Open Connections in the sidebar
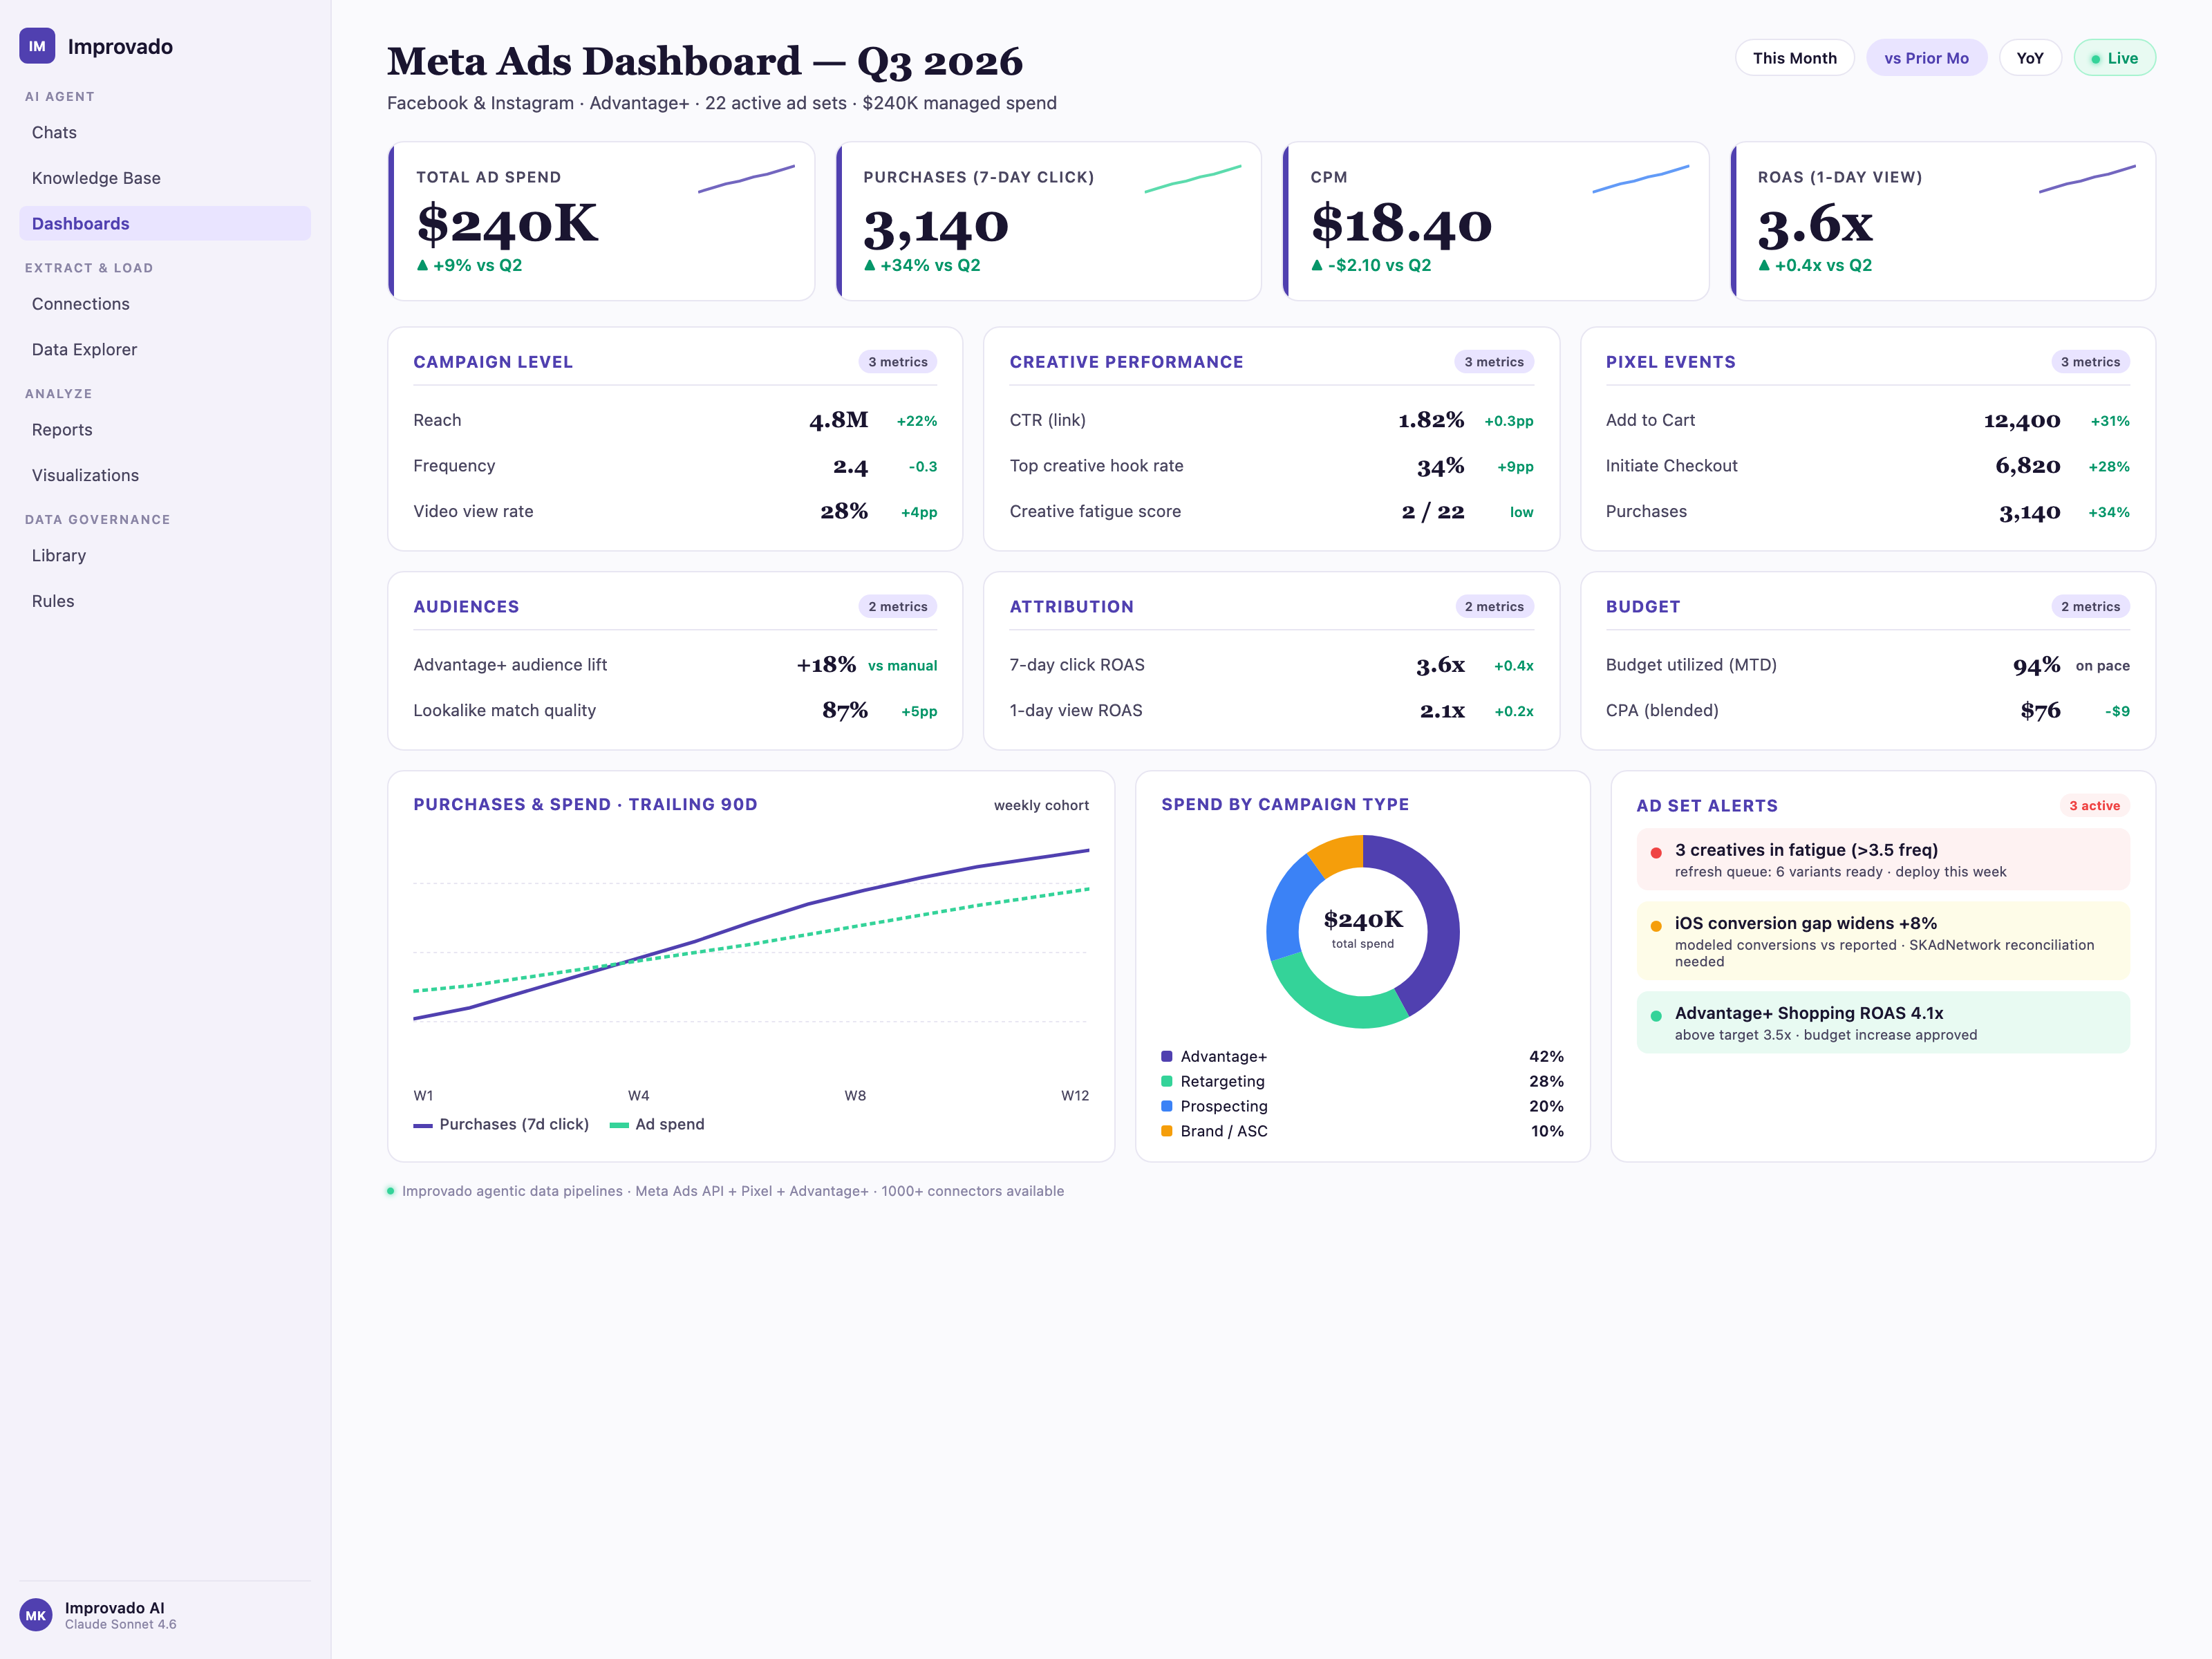Image resolution: width=2212 pixels, height=1659 pixels. (165, 304)
